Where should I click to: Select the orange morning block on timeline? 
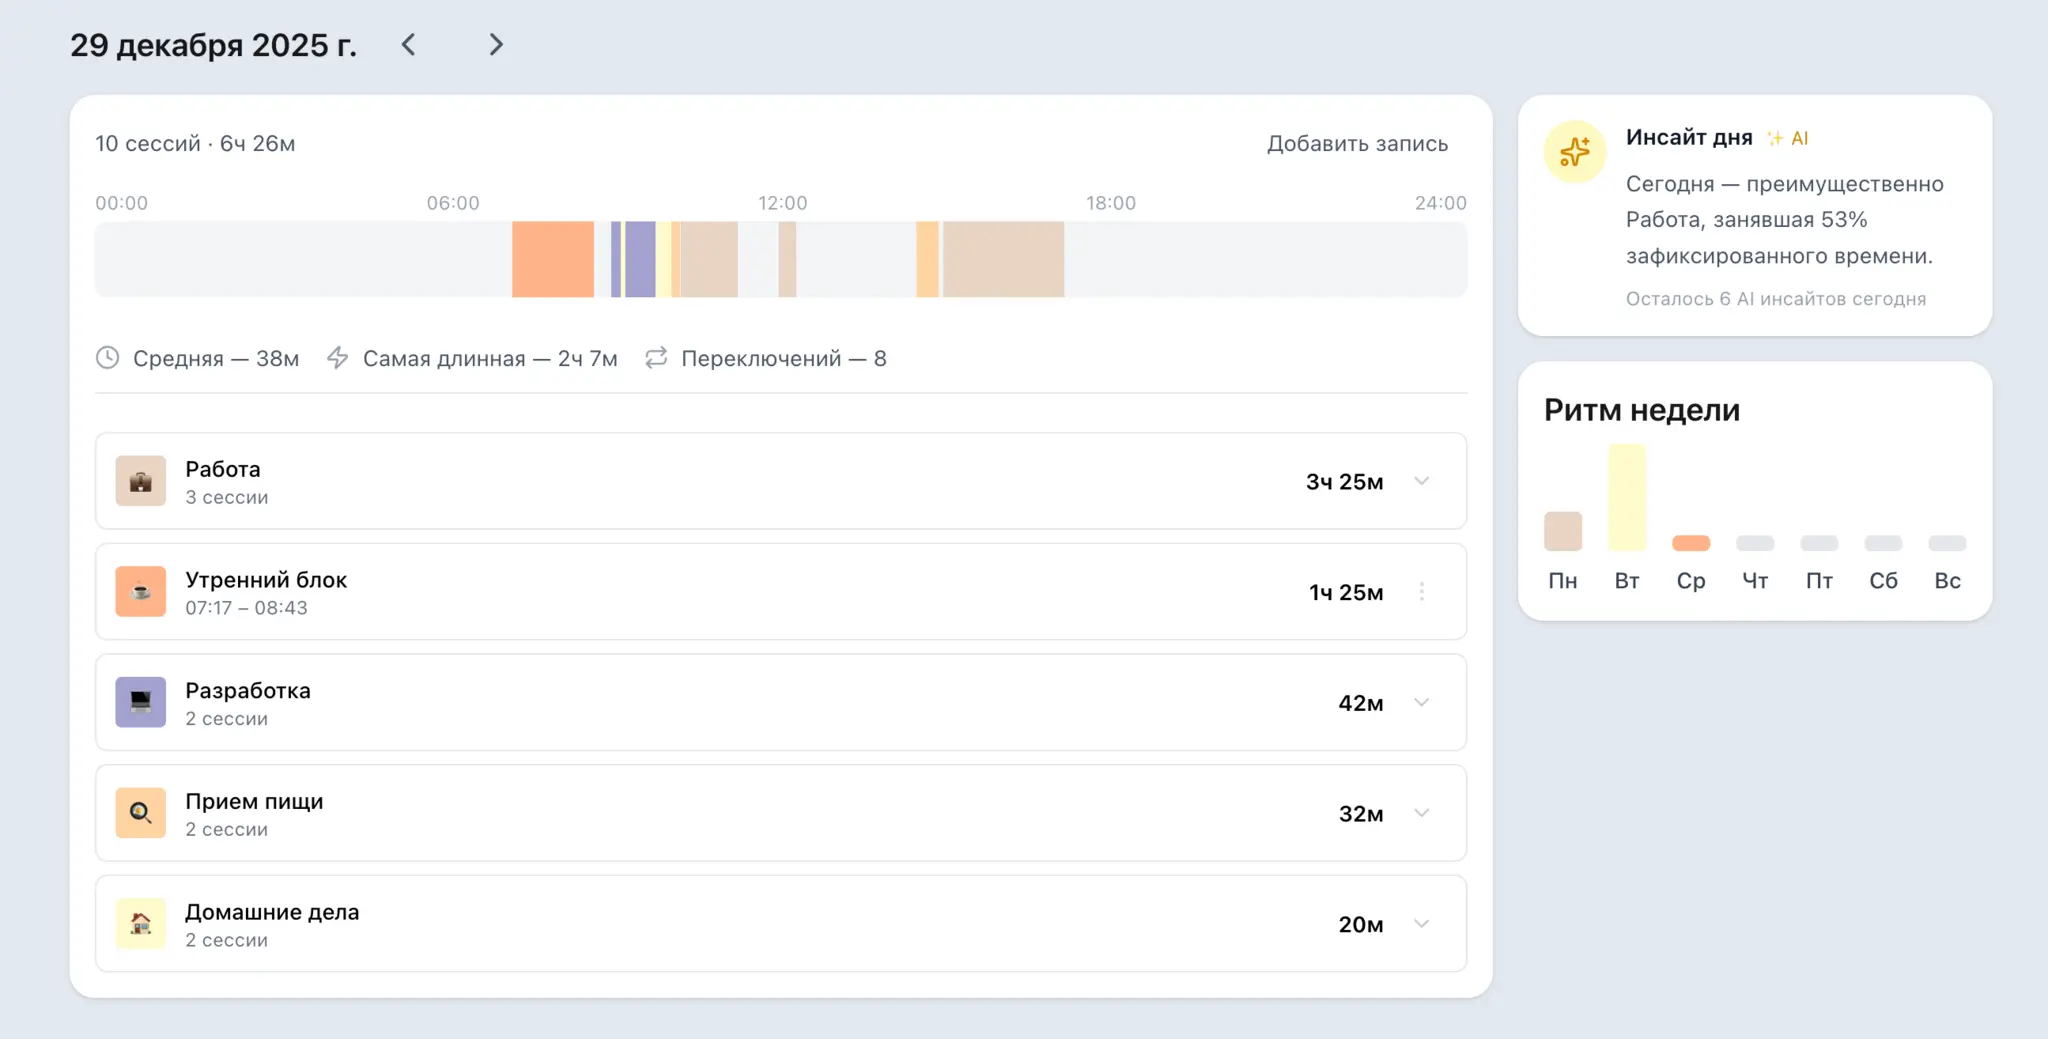(x=552, y=259)
